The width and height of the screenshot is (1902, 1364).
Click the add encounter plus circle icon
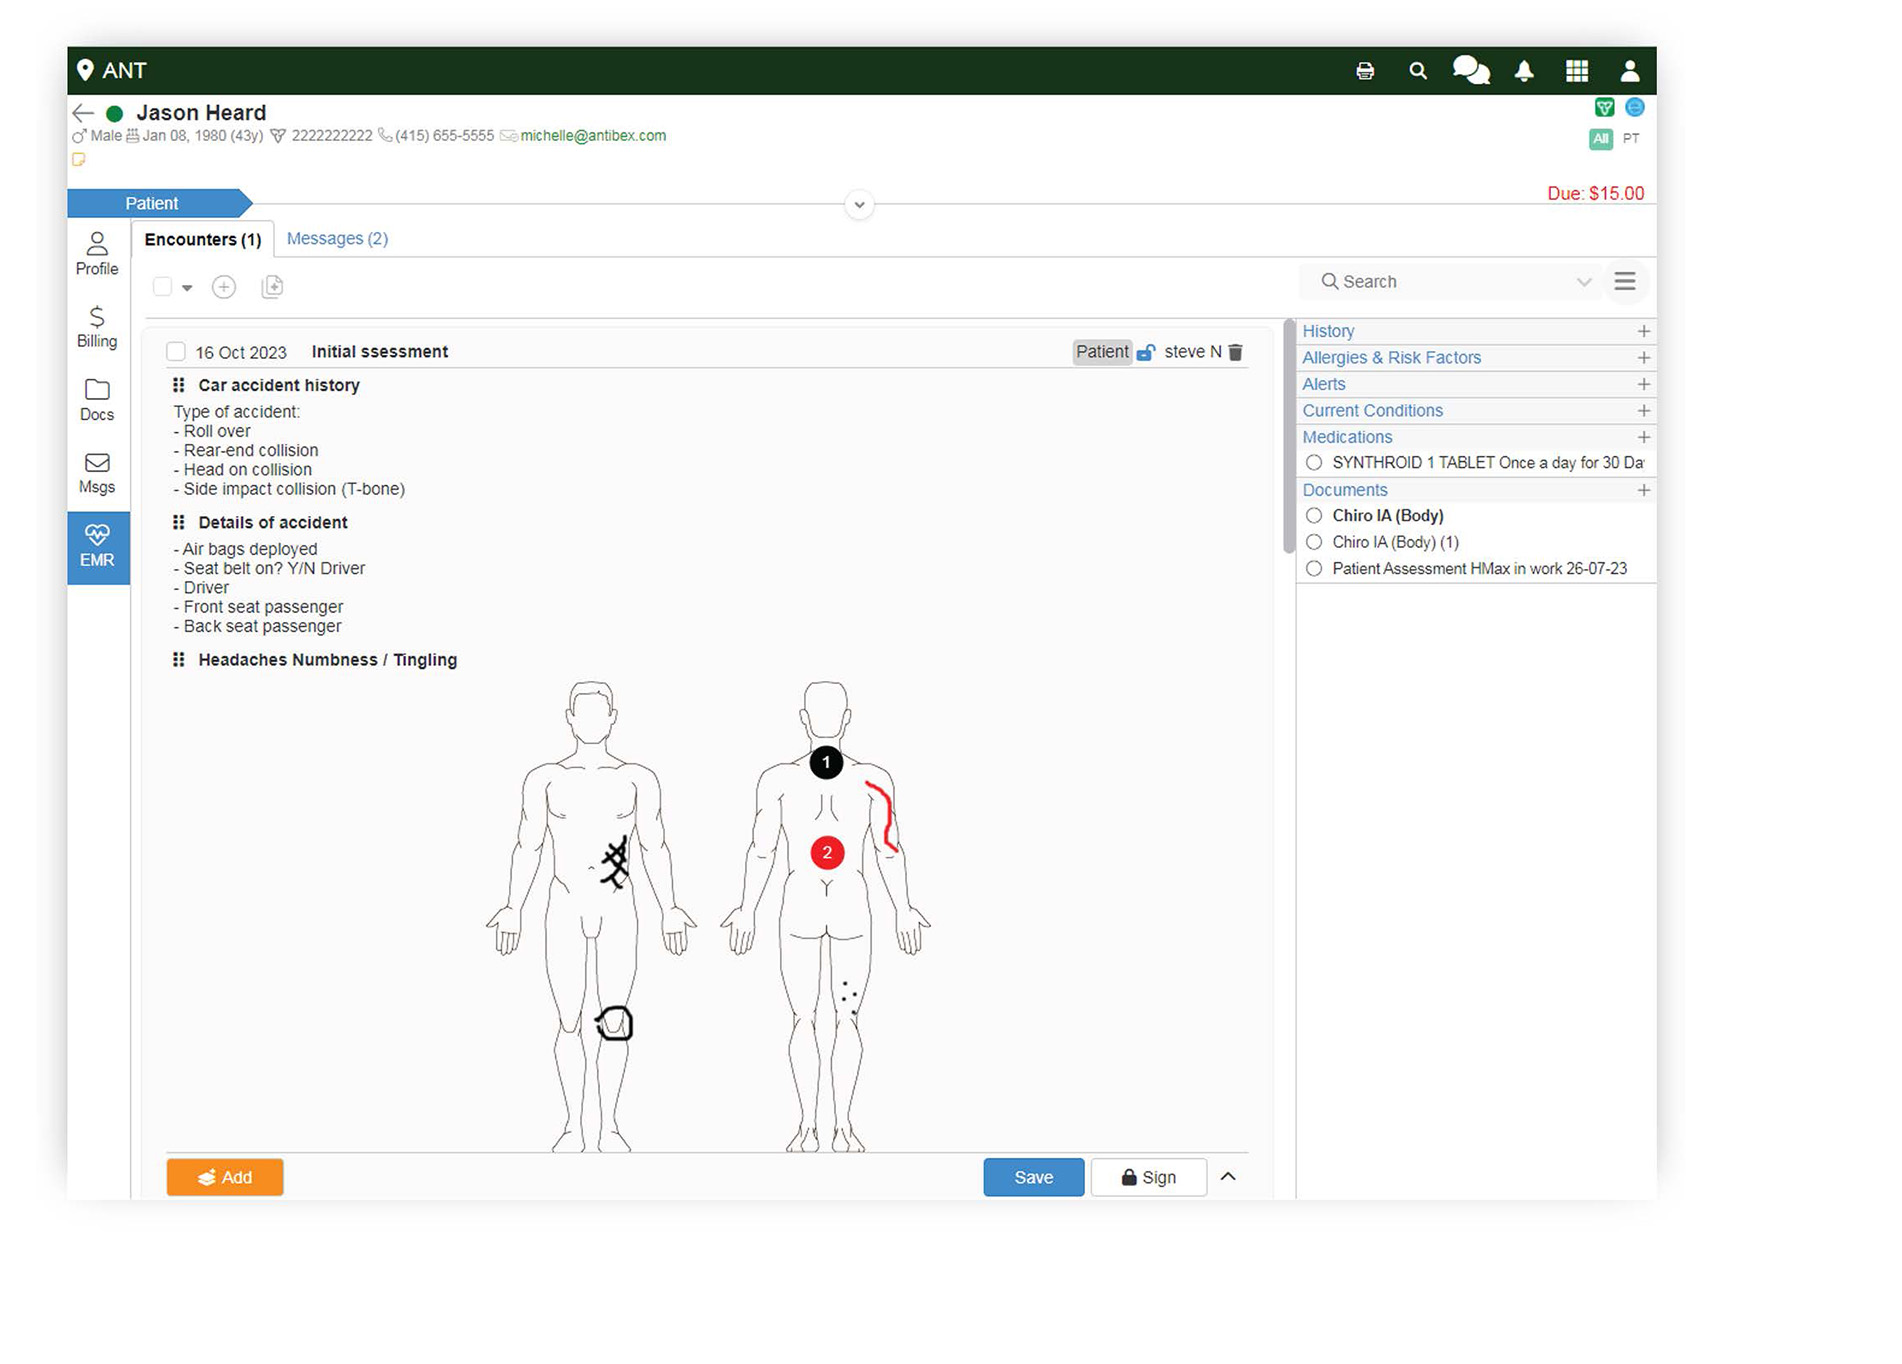tap(224, 288)
